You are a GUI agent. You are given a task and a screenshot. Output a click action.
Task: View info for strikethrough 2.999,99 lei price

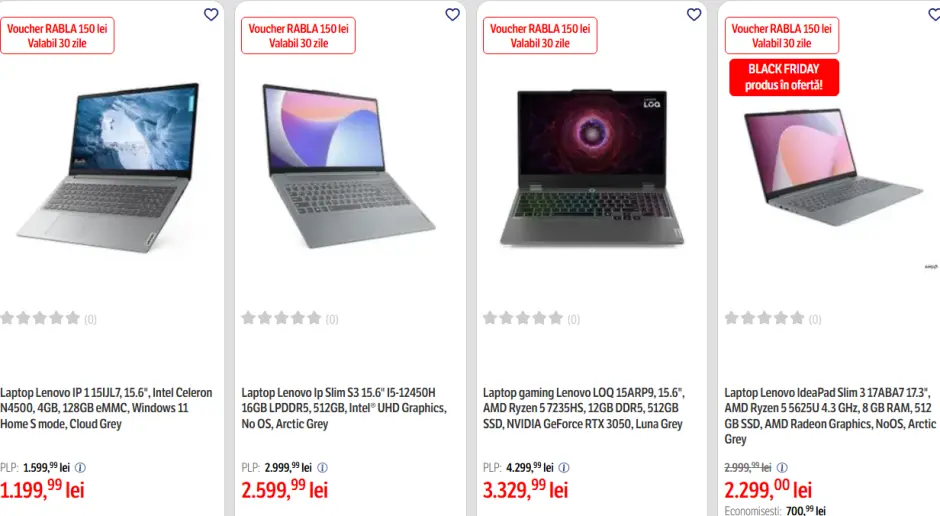coord(782,467)
